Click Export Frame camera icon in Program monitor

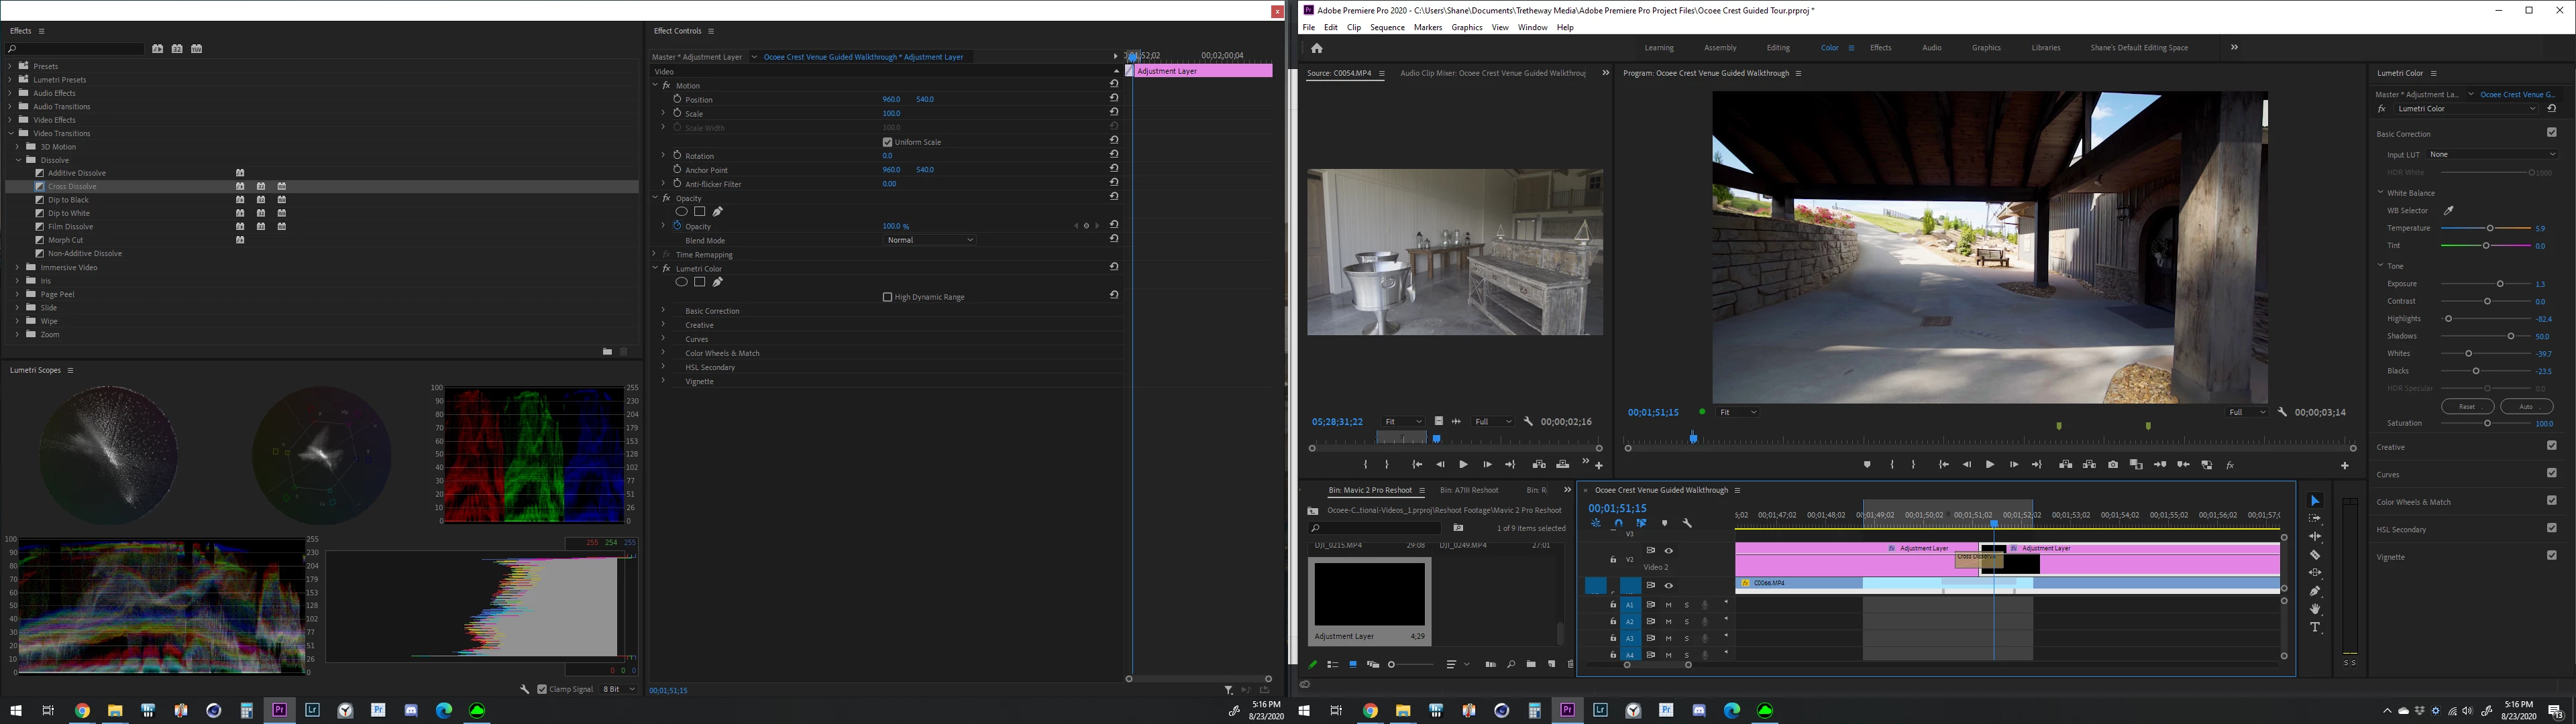pos(2113,465)
